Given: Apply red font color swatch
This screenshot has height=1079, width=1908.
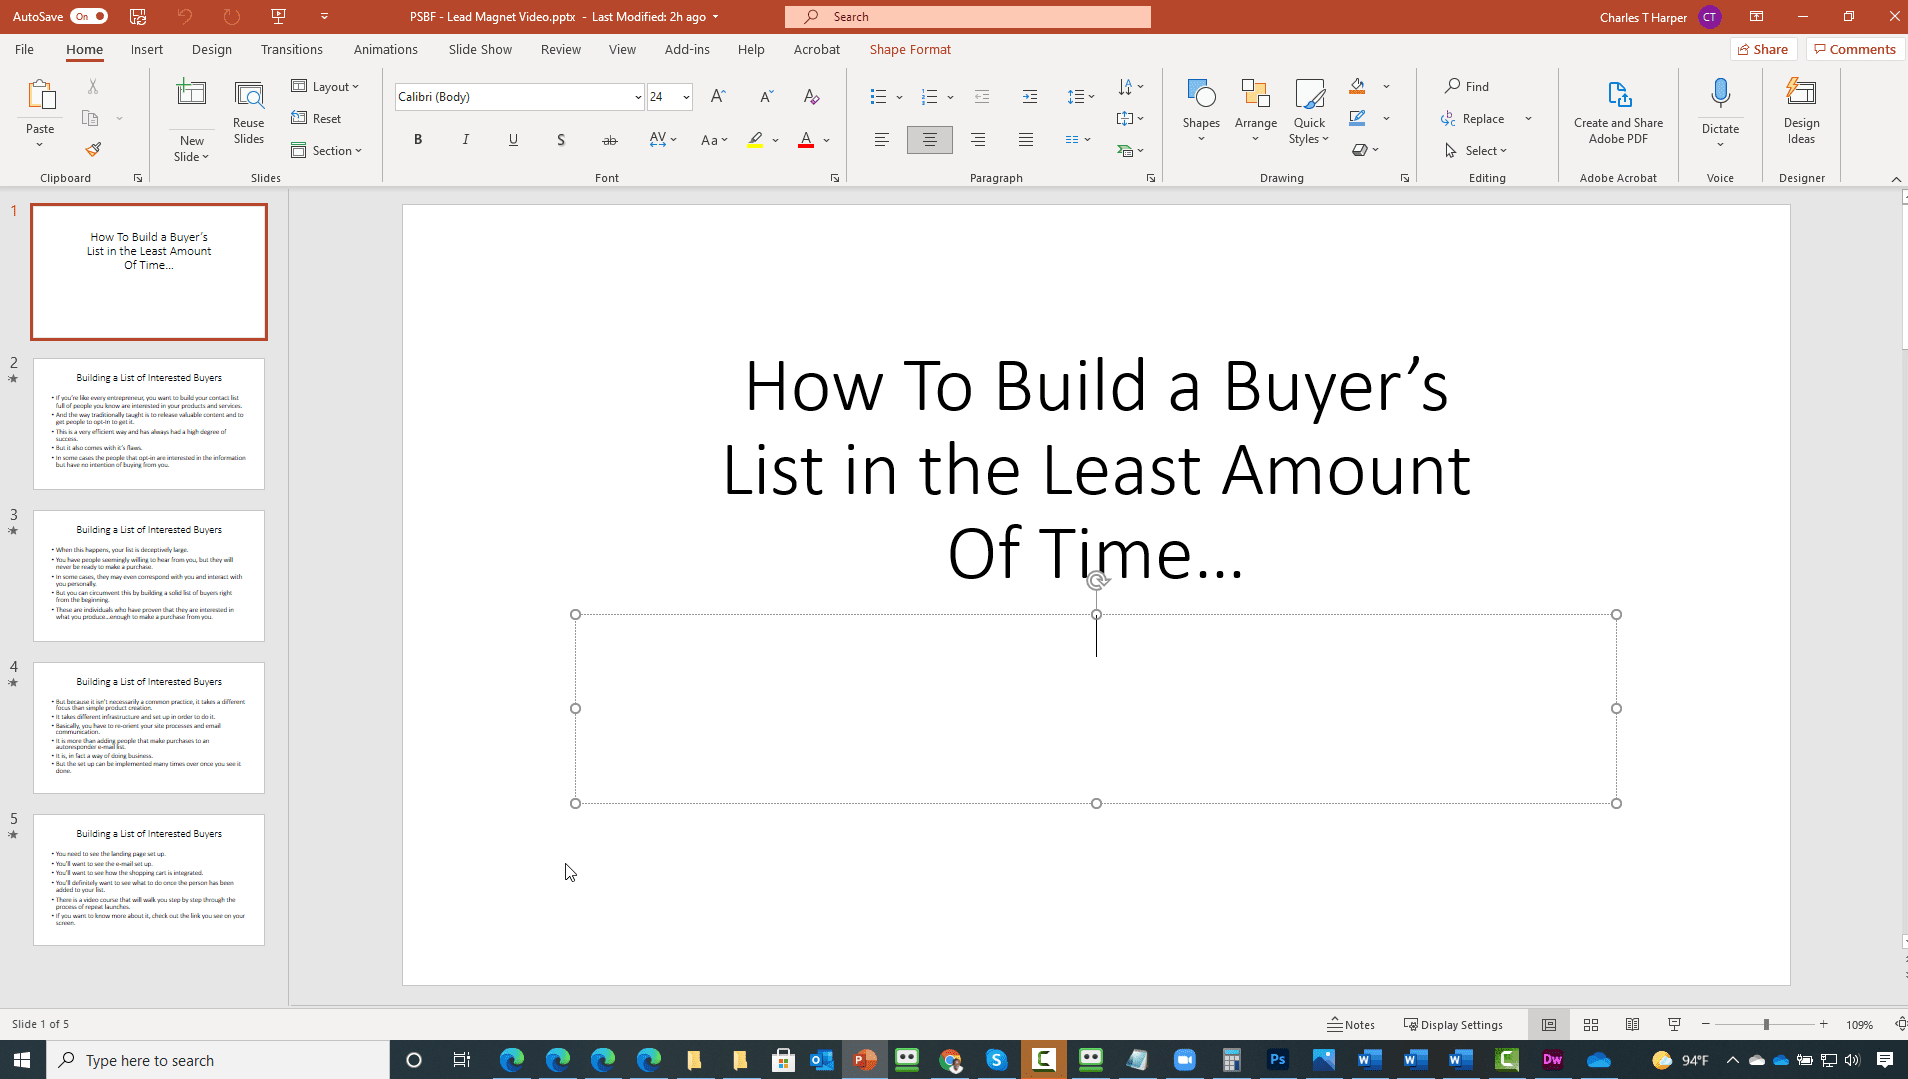Looking at the screenshot, I should (806, 140).
